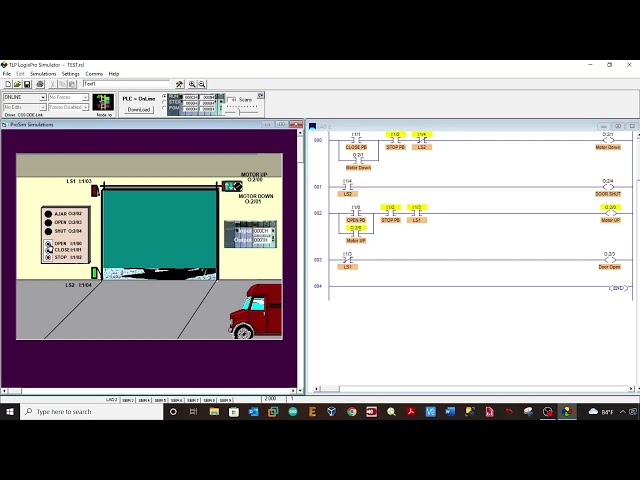640x480 pixels.
Task: Click the ladder window horizontal scrollbar
Action: pos(474,389)
